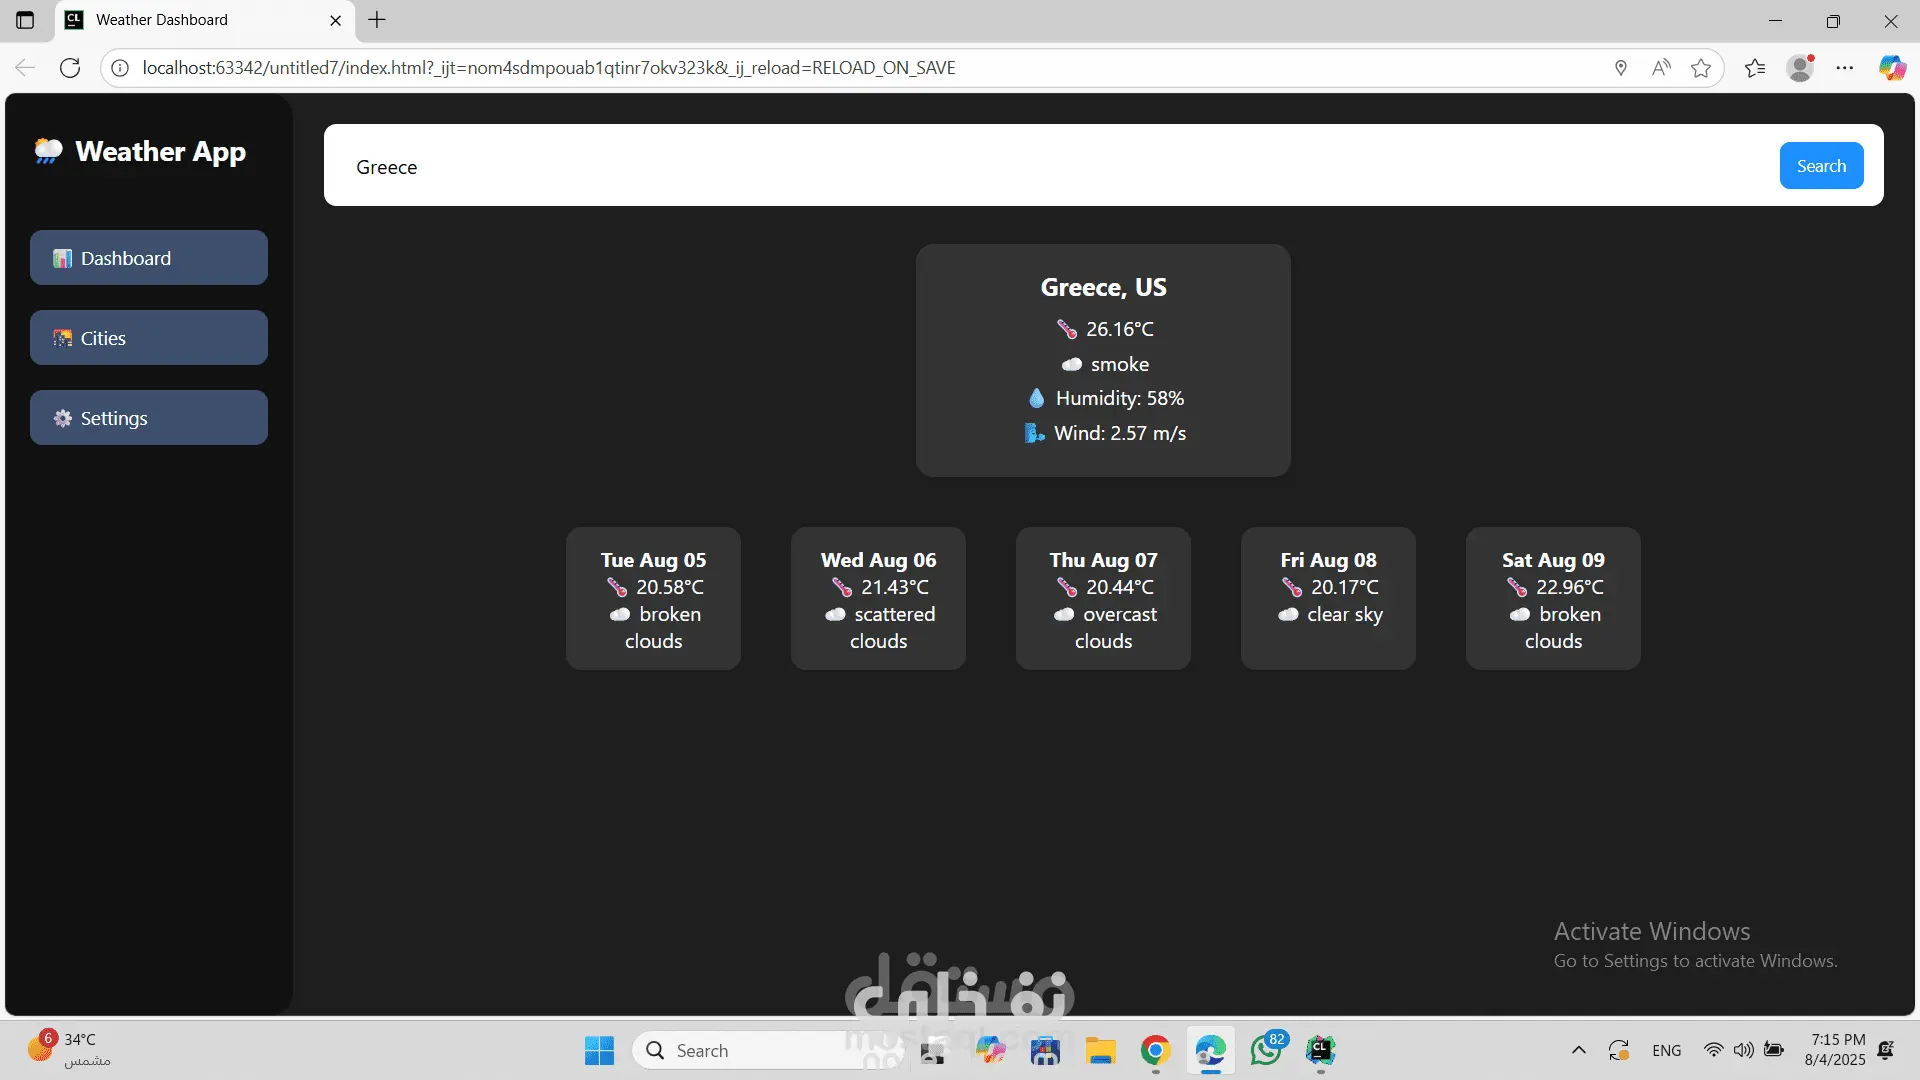Open the Read aloud icon in address bar

[1661, 68]
